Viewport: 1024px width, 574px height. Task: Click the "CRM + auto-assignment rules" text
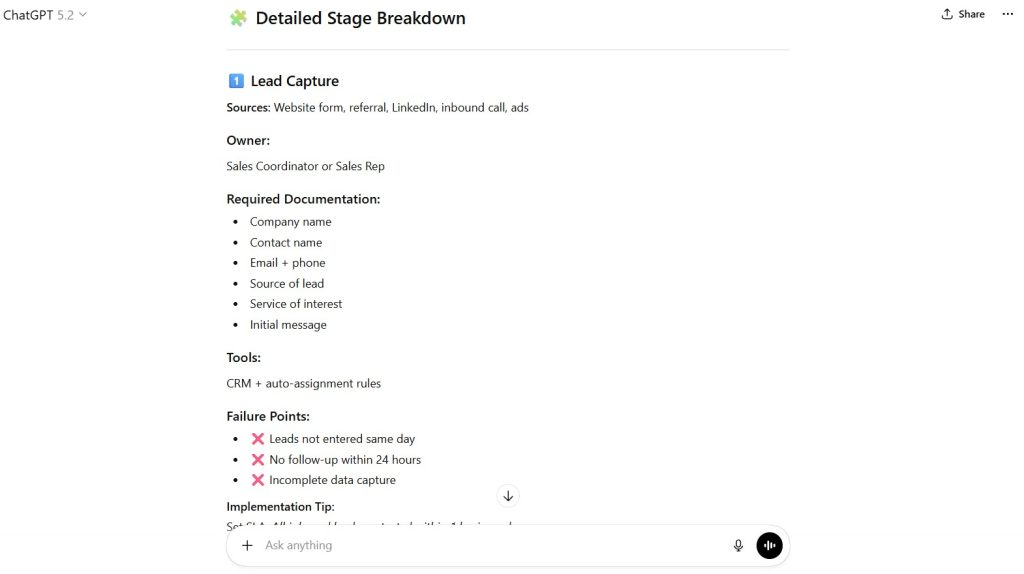coord(303,383)
